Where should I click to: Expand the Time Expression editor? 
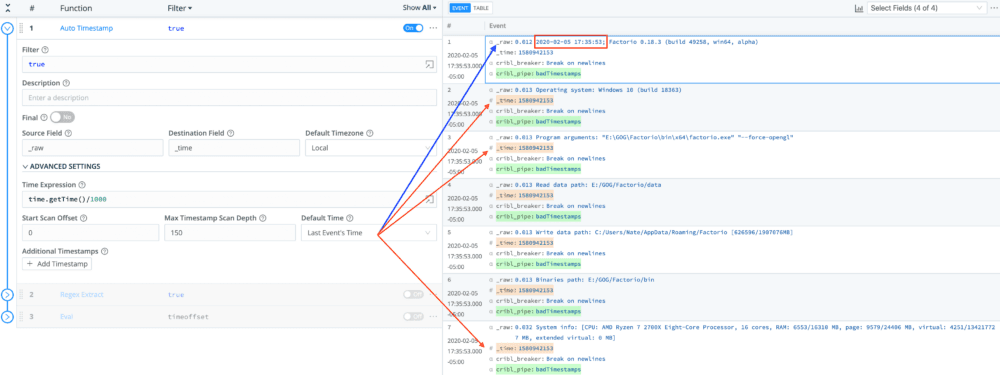tap(429, 200)
